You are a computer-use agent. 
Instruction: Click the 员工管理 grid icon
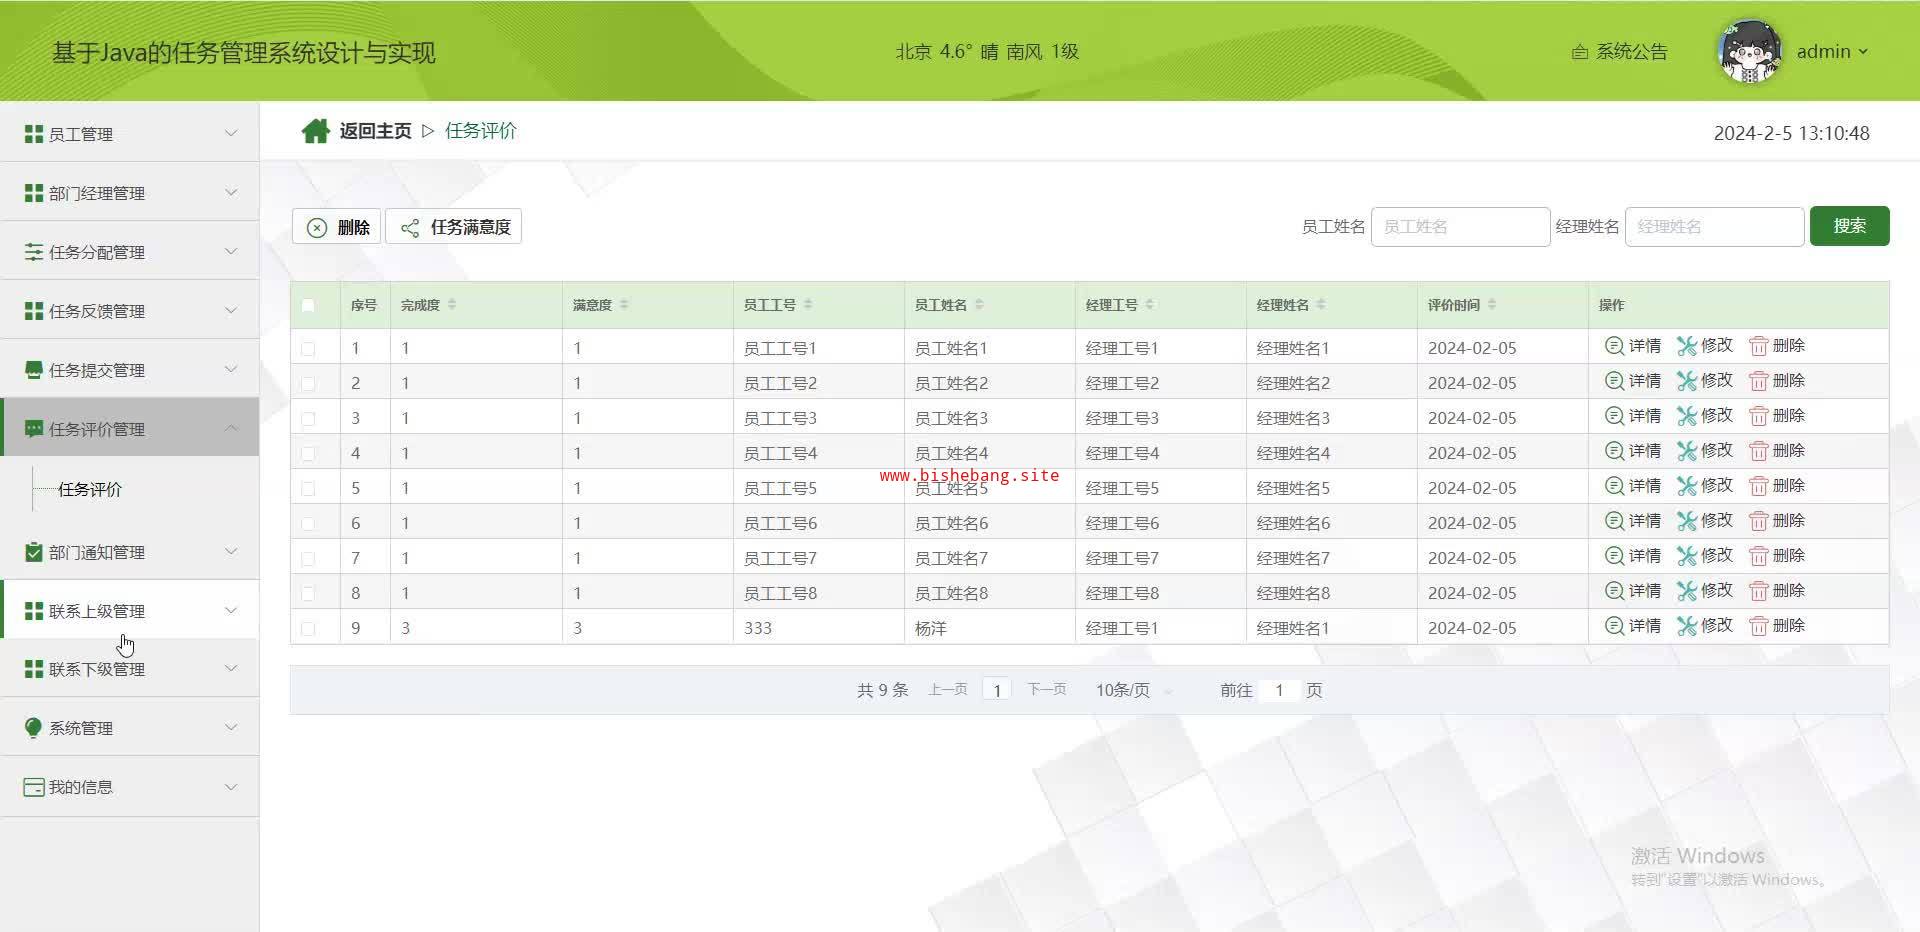(x=34, y=134)
